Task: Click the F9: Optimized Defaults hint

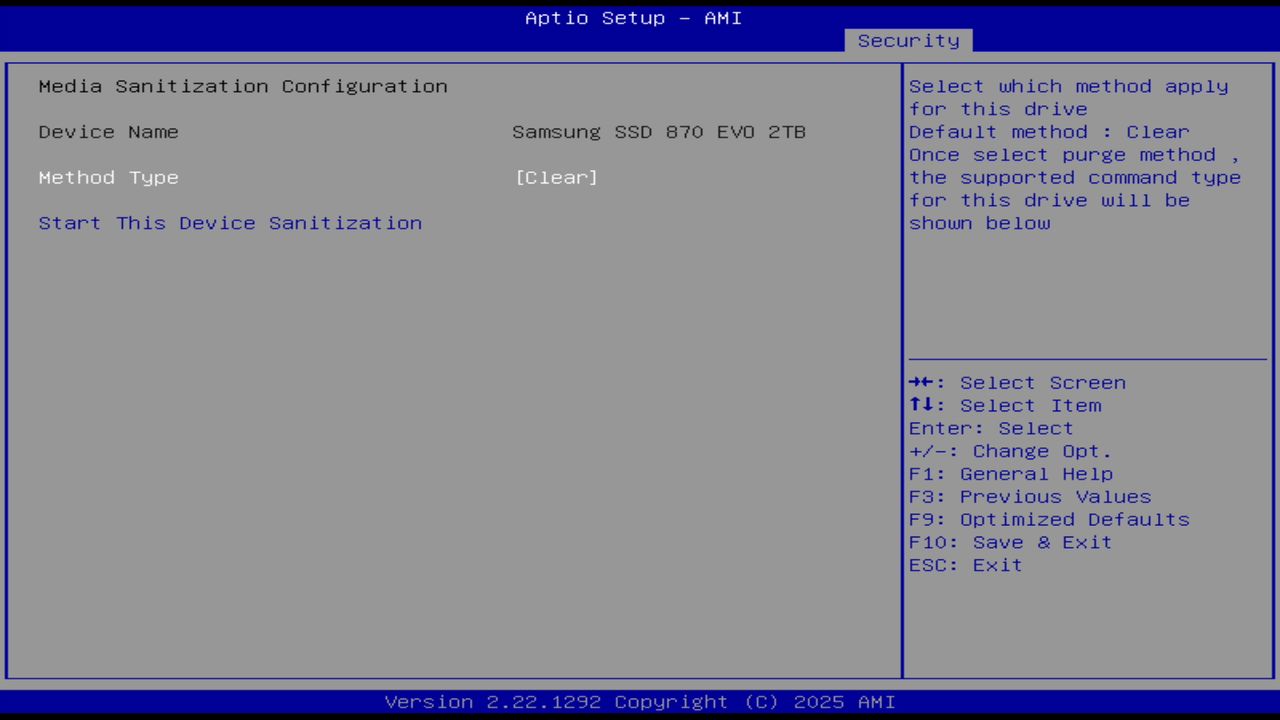Action: 1049,520
